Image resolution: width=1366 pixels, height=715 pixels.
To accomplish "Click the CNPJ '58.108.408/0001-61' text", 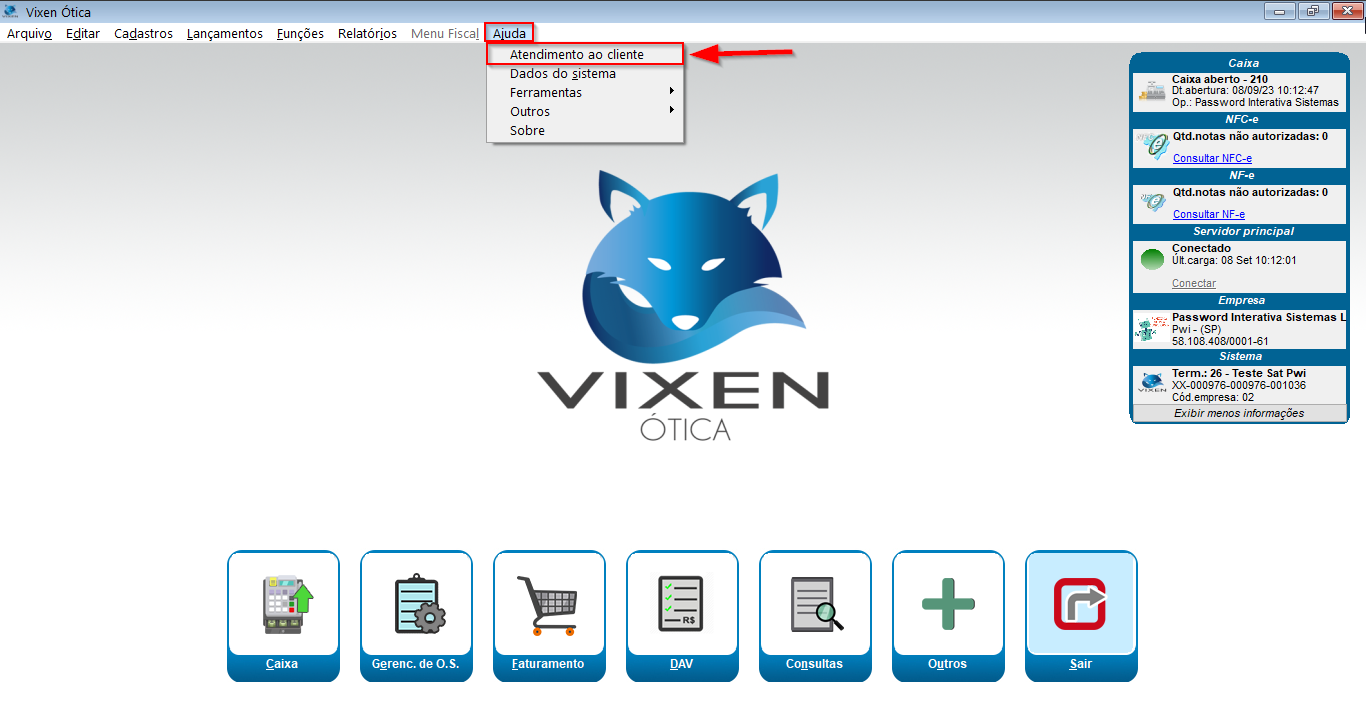I will tap(1221, 341).
